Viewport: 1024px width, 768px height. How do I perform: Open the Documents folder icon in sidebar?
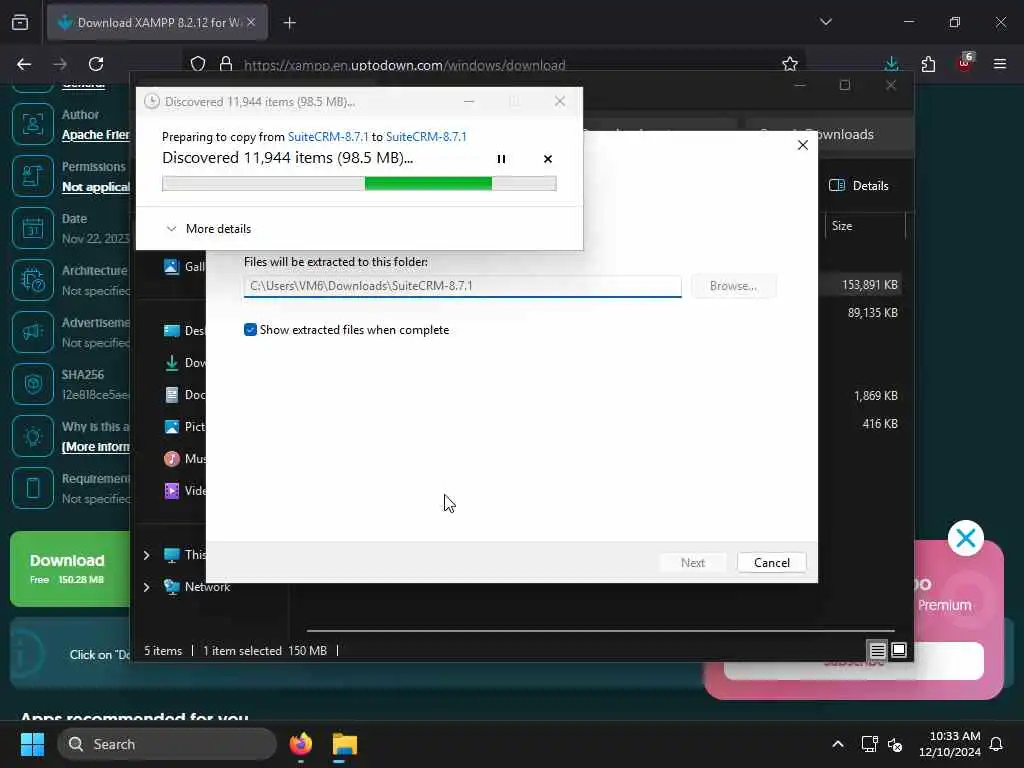pyautogui.click(x=172, y=395)
